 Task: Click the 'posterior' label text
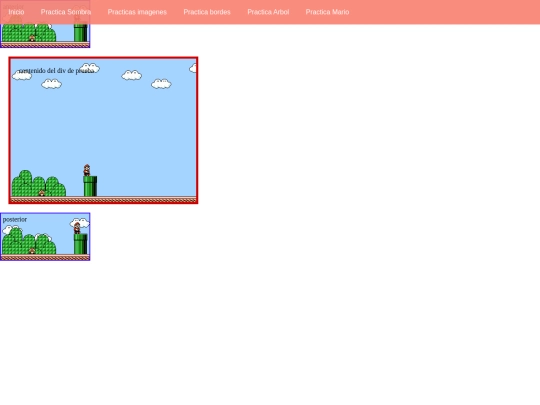(x=15, y=219)
